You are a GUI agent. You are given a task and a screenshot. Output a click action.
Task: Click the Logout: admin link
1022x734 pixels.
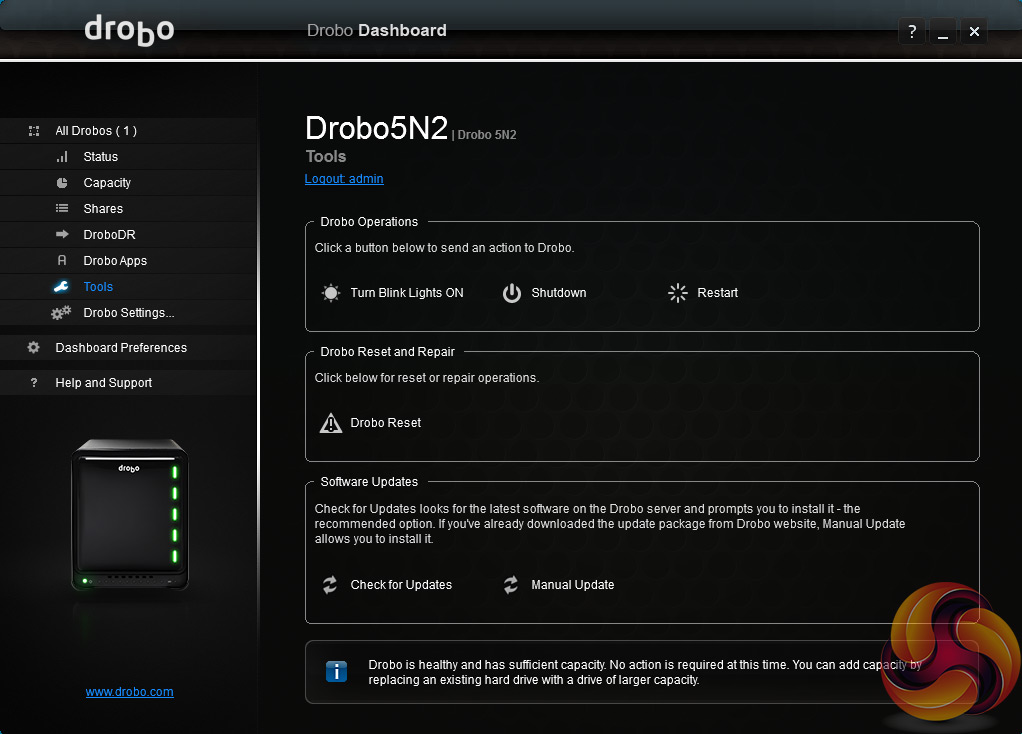(x=344, y=179)
